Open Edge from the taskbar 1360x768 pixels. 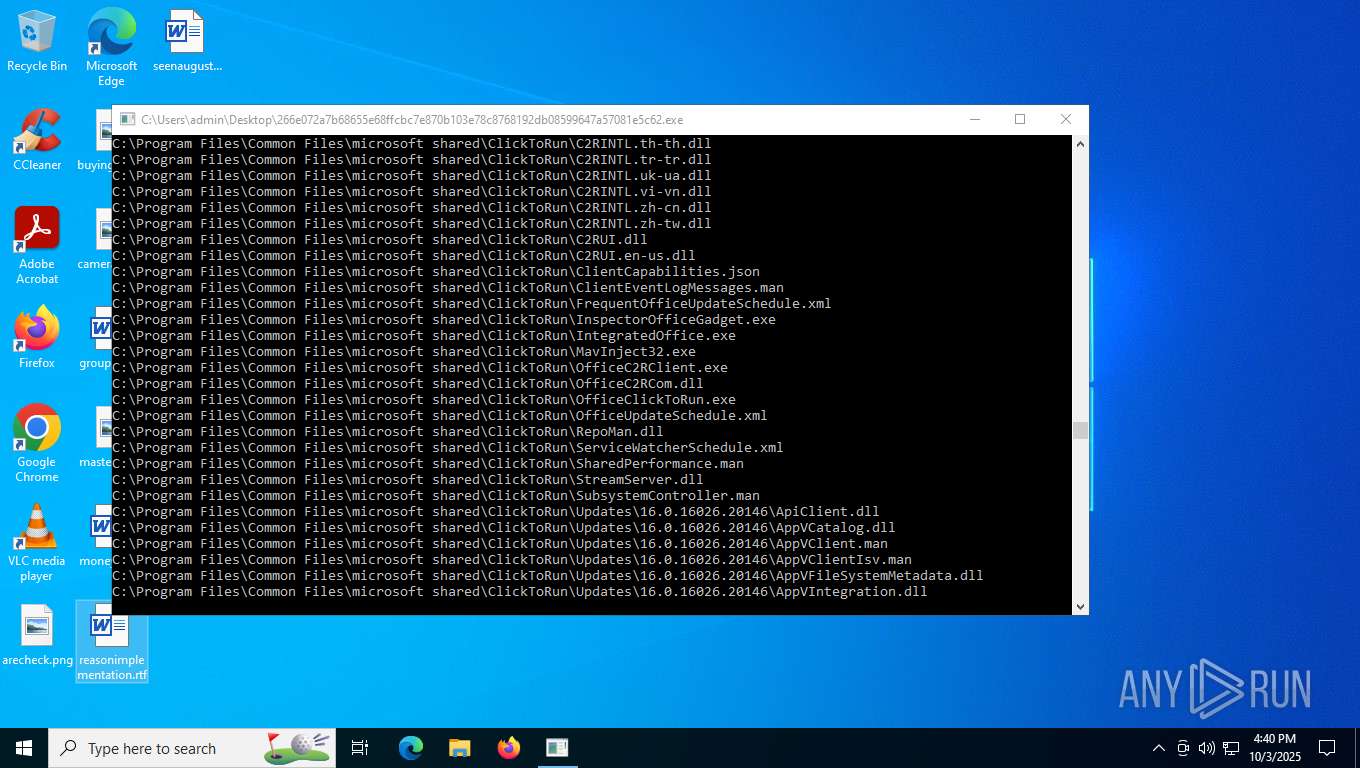pyautogui.click(x=411, y=748)
